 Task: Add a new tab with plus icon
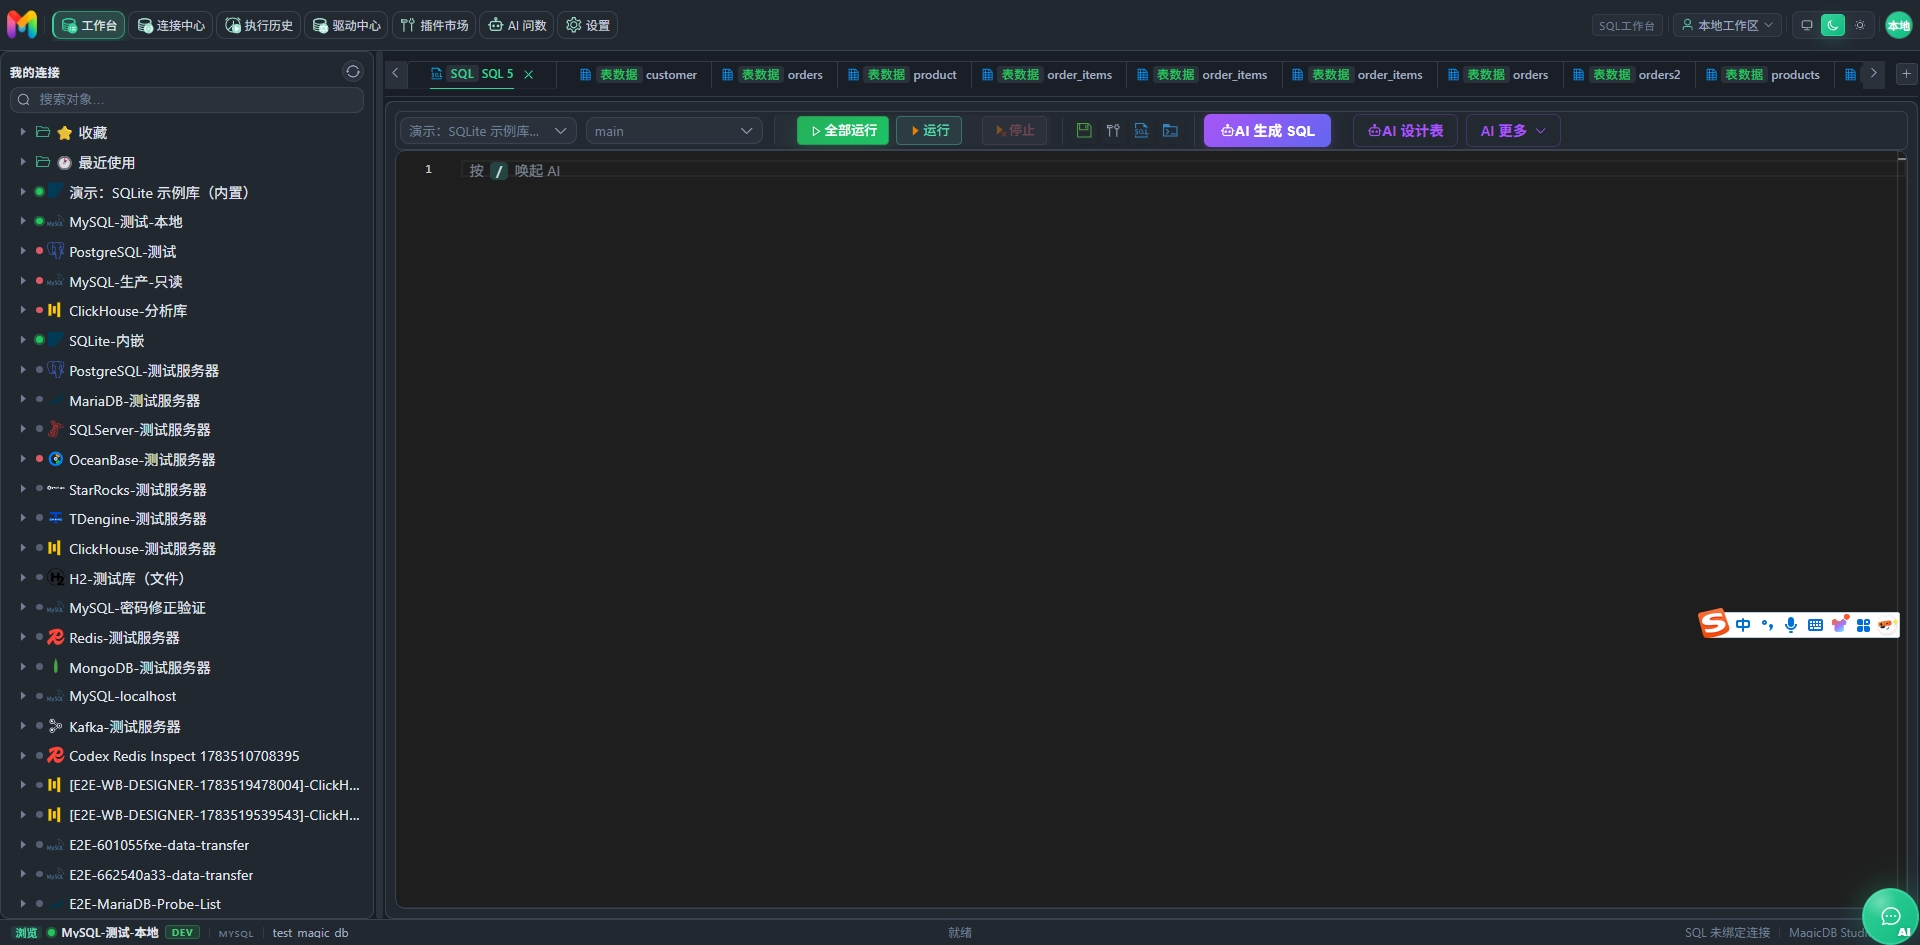tap(1906, 73)
